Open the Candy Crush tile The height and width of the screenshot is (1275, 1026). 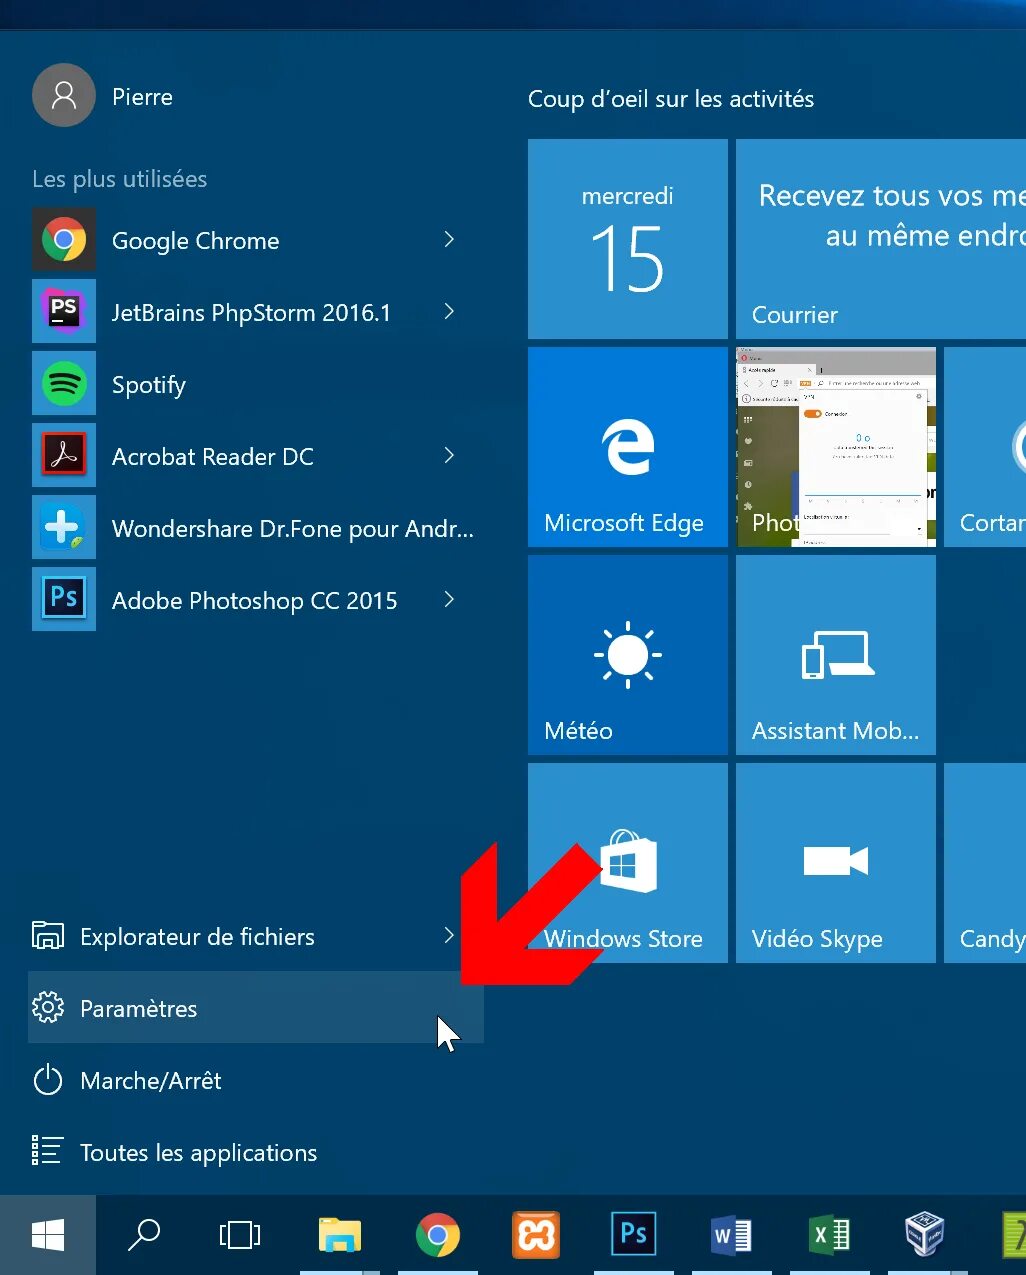coord(985,863)
